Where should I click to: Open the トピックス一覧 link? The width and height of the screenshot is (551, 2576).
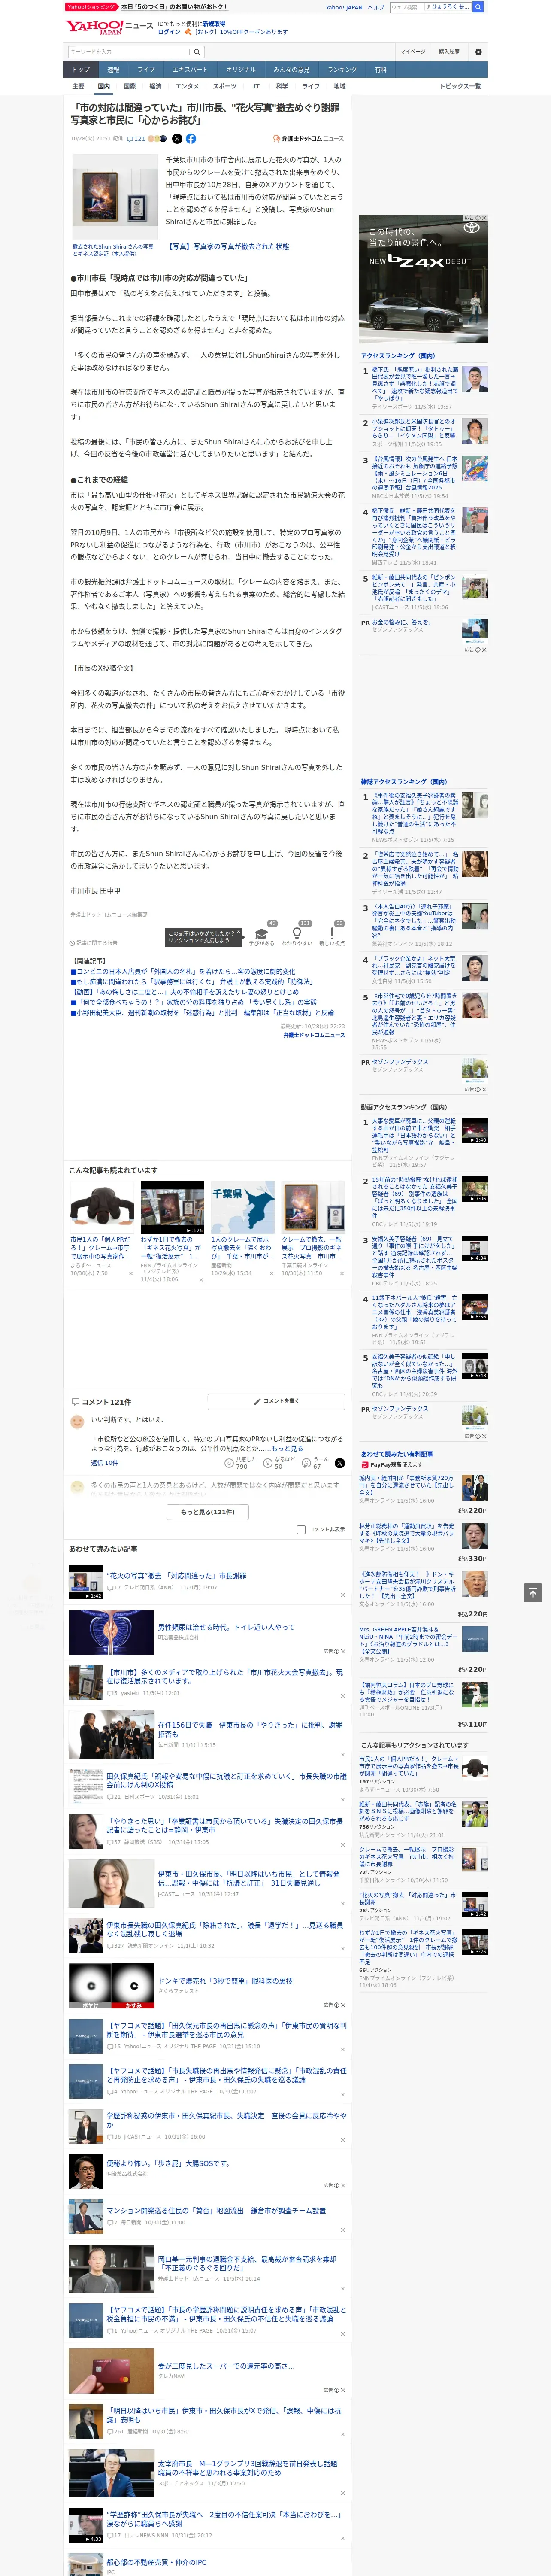[460, 86]
